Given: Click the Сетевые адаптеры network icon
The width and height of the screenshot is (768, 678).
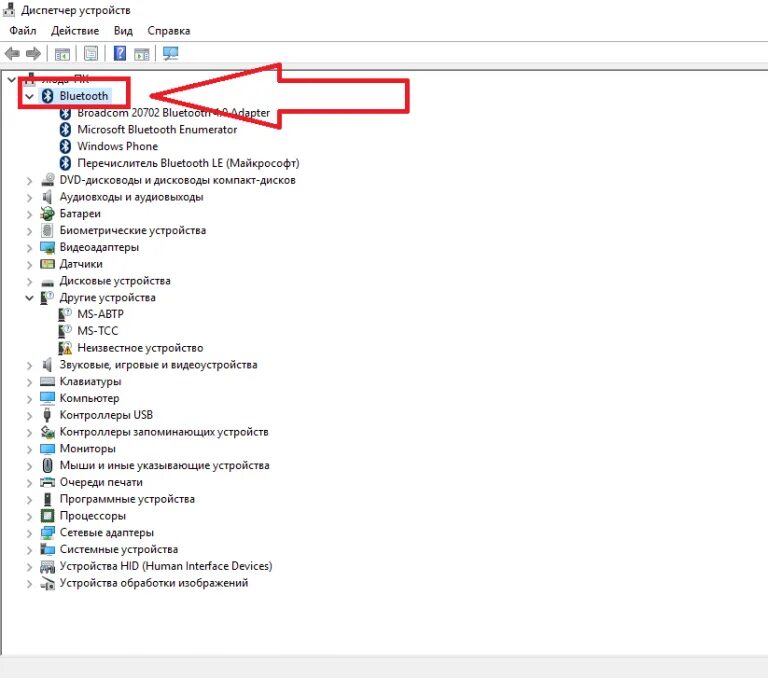Looking at the screenshot, I should pos(48,533).
